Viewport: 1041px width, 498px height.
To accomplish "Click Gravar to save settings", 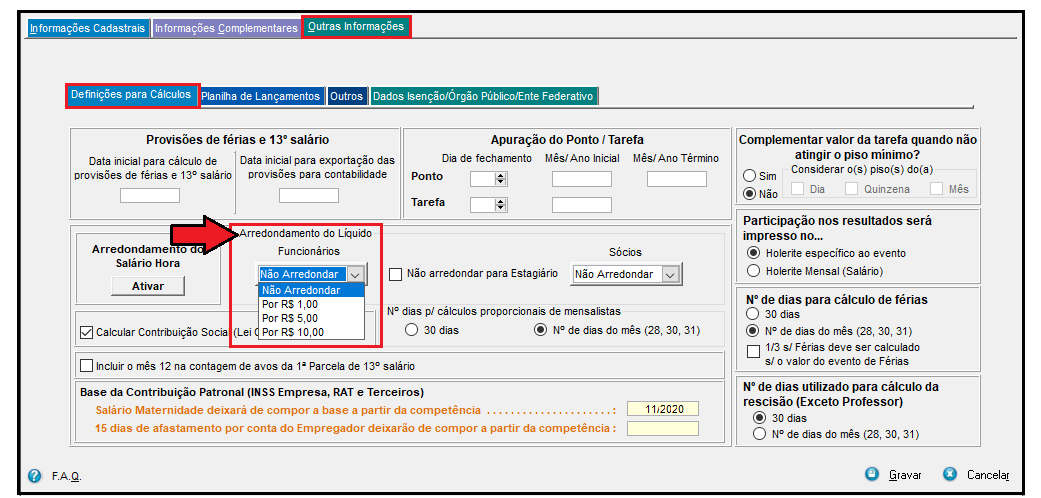I will [x=905, y=475].
